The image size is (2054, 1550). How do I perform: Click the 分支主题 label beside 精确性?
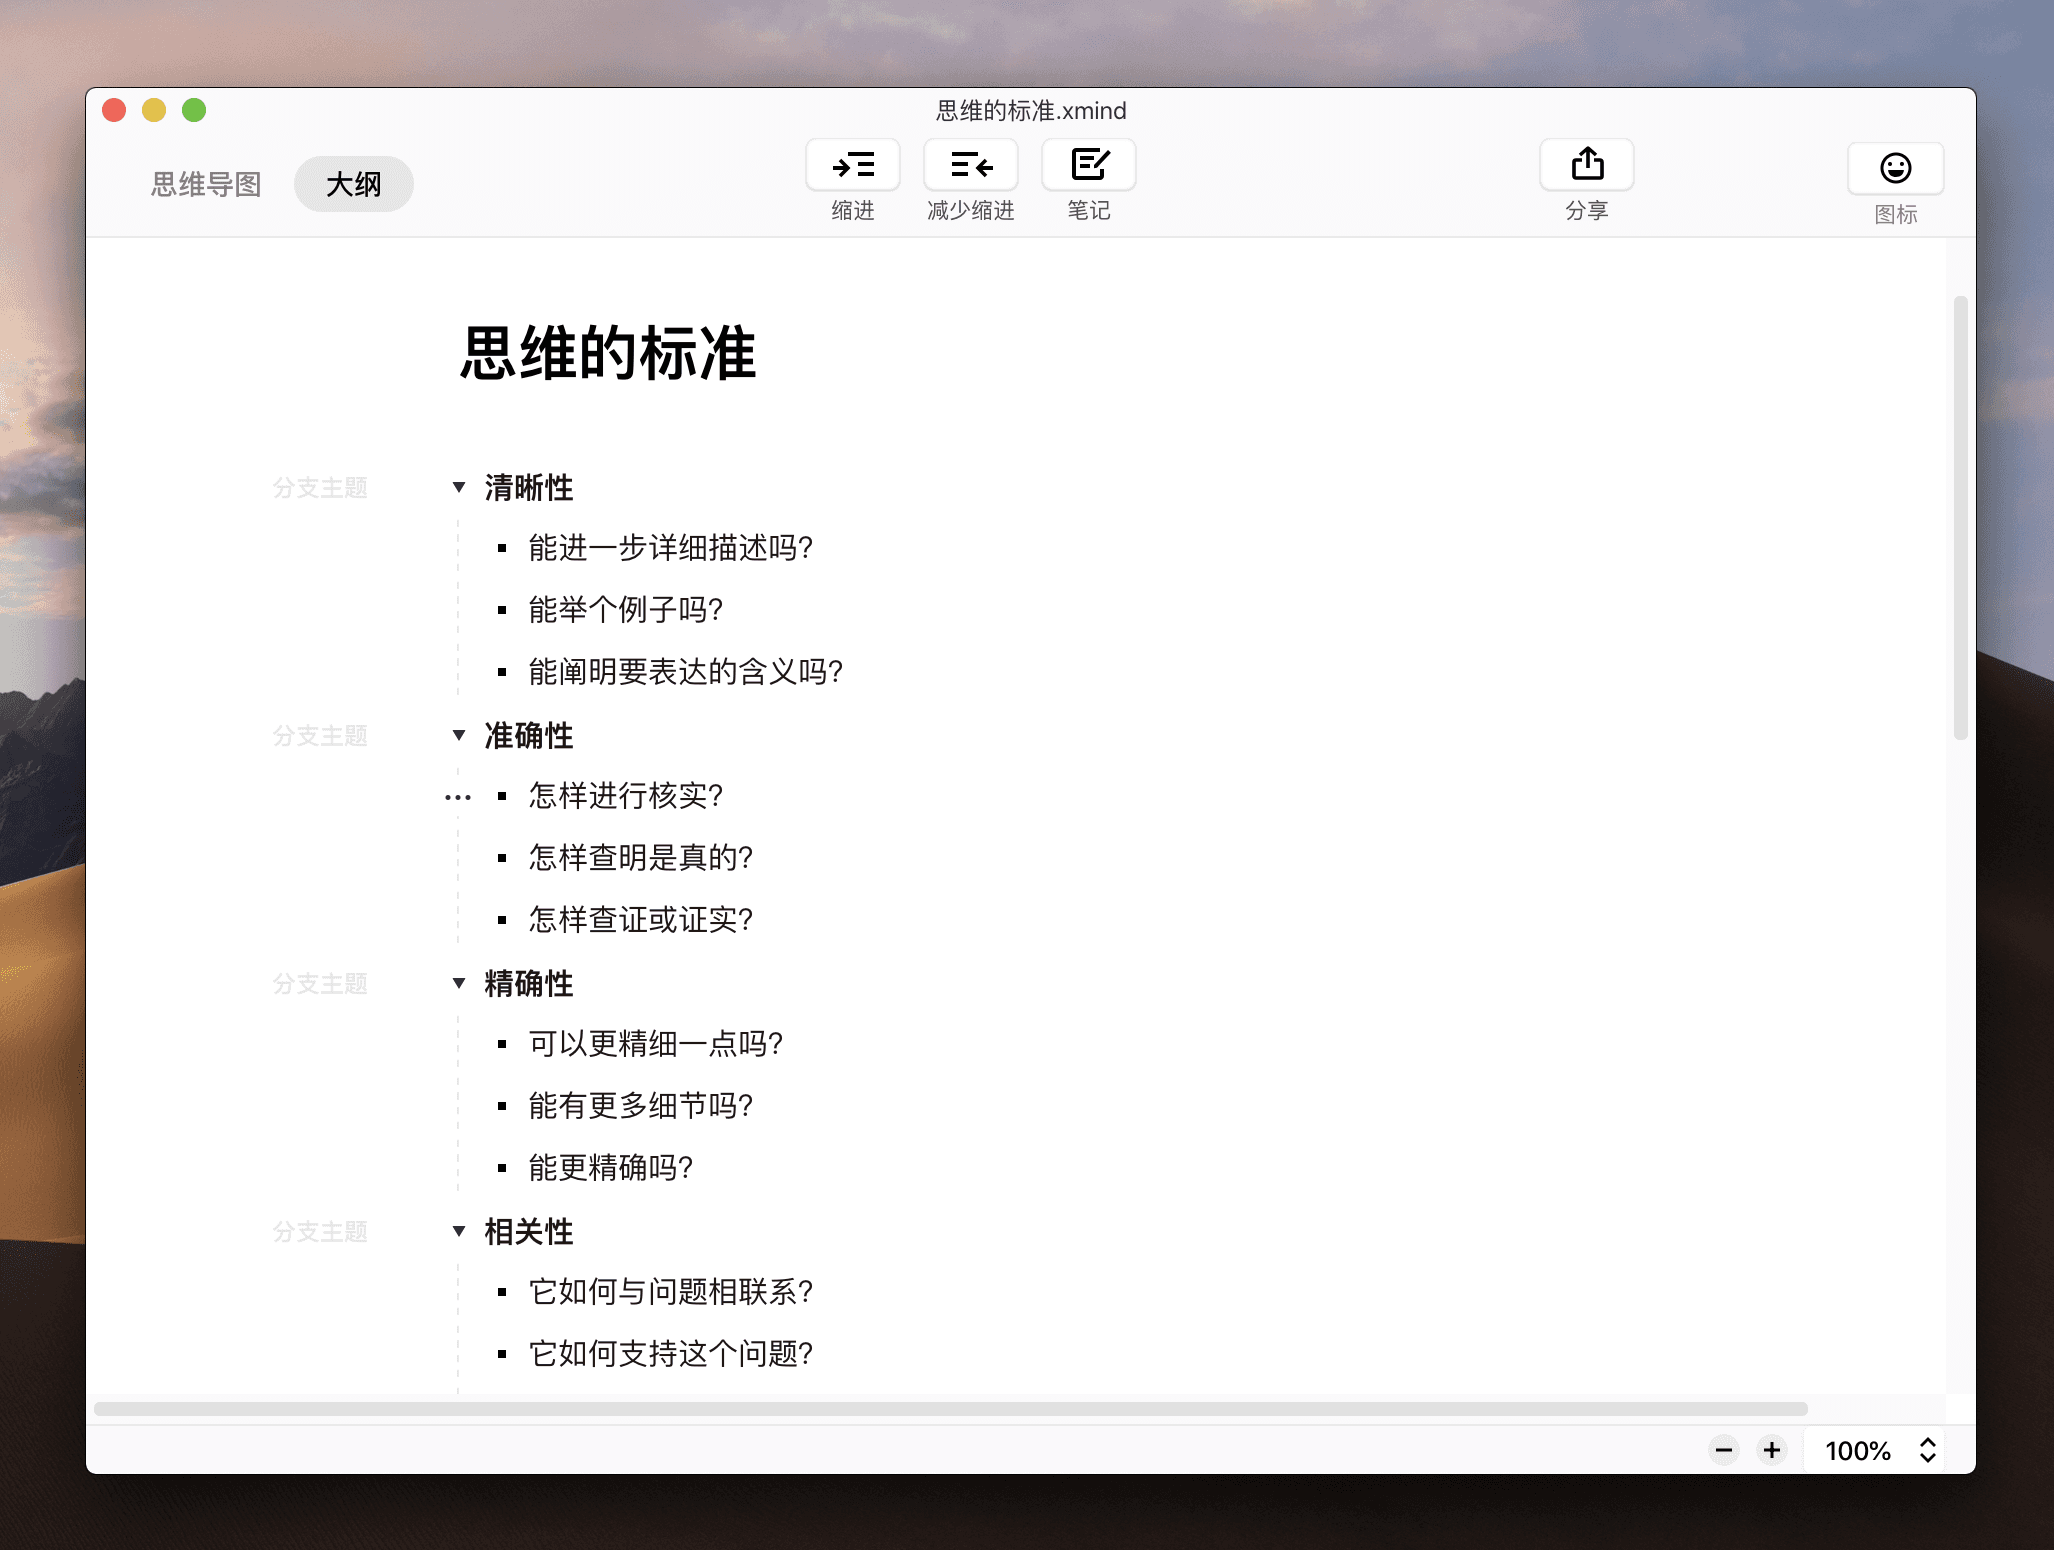[321, 983]
